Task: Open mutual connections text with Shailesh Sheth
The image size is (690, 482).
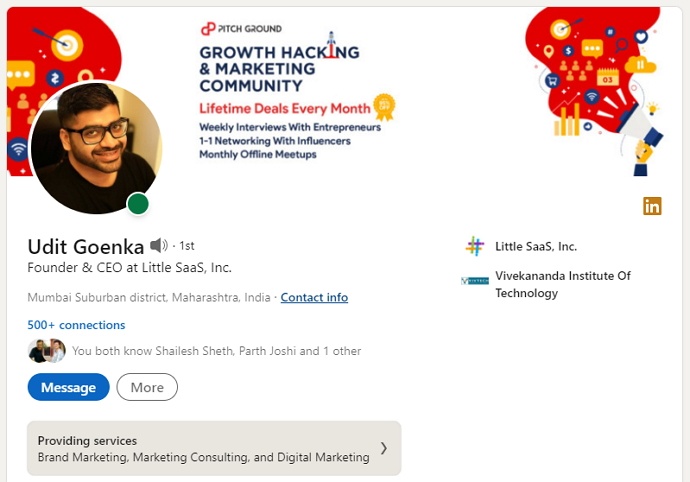Action: click(x=217, y=351)
